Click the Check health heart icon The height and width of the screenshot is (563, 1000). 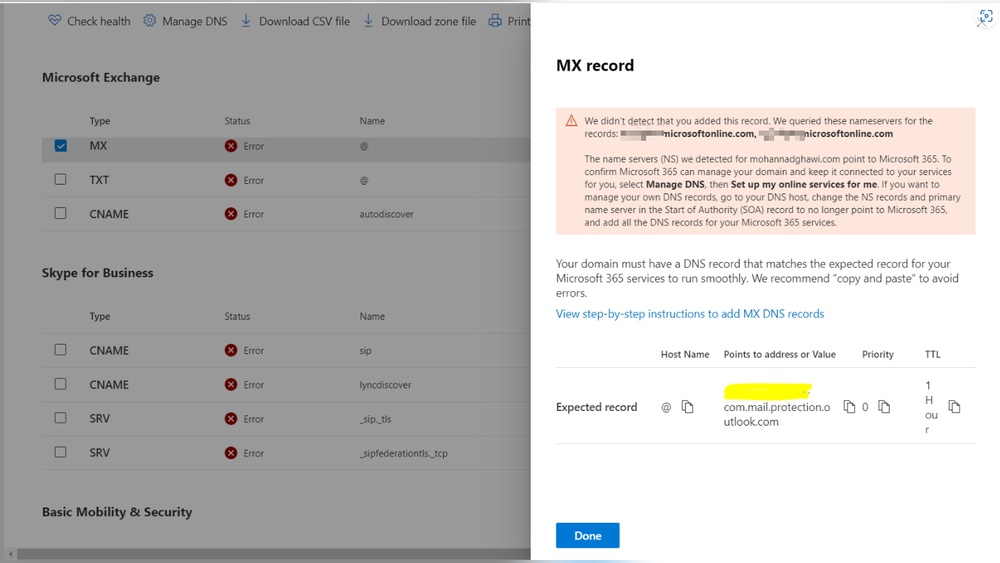(54, 21)
